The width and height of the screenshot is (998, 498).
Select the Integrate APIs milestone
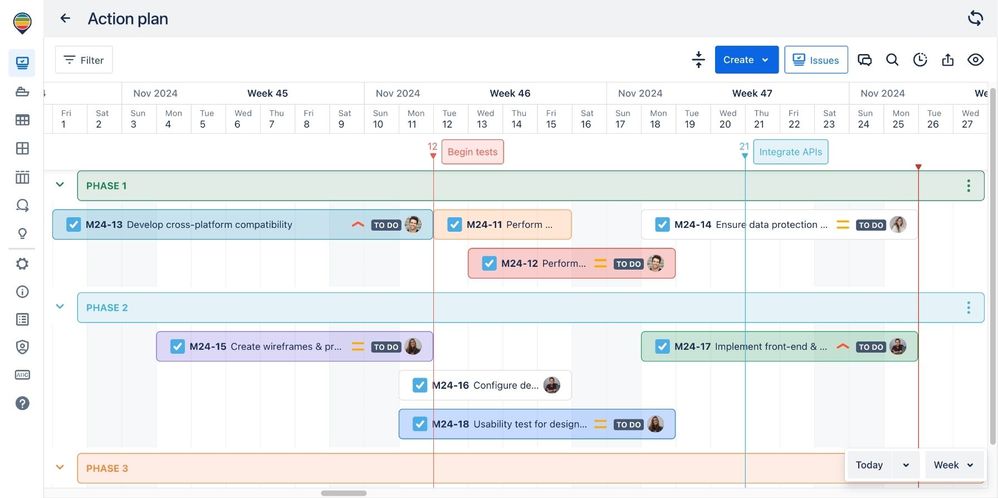791,152
